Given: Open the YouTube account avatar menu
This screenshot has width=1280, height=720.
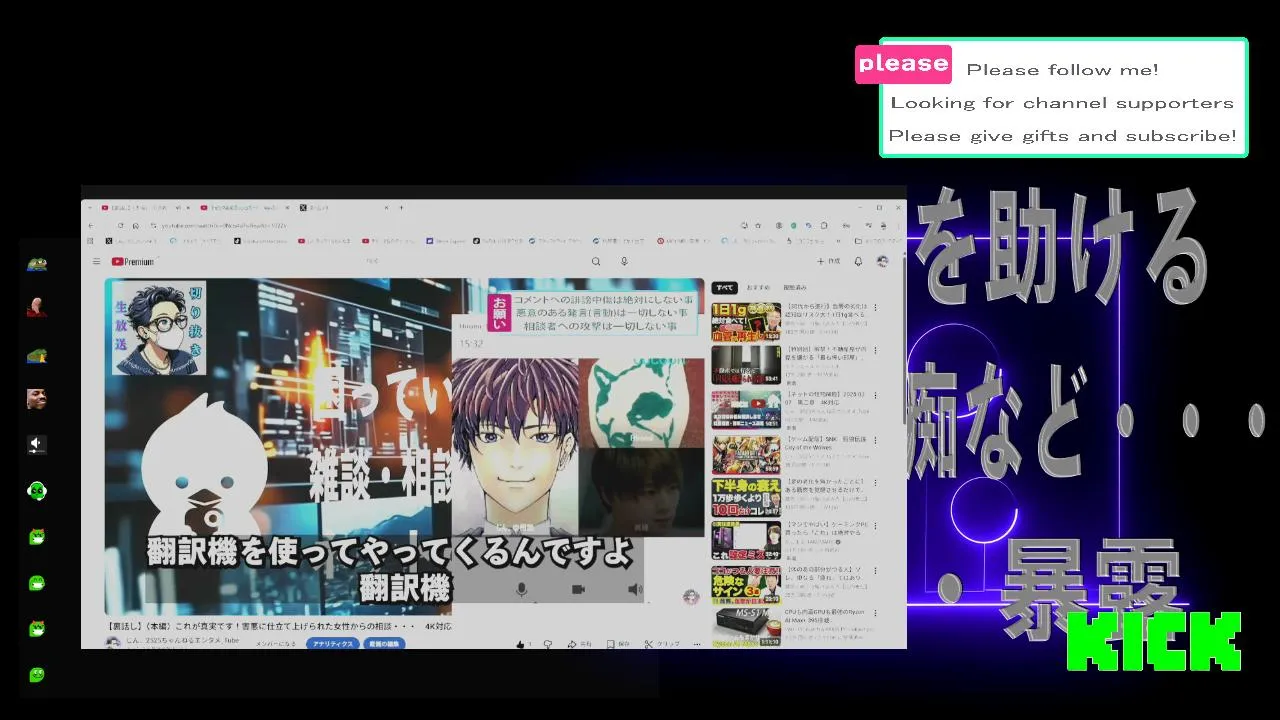Looking at the screenshot, I should tap(882, 262).
